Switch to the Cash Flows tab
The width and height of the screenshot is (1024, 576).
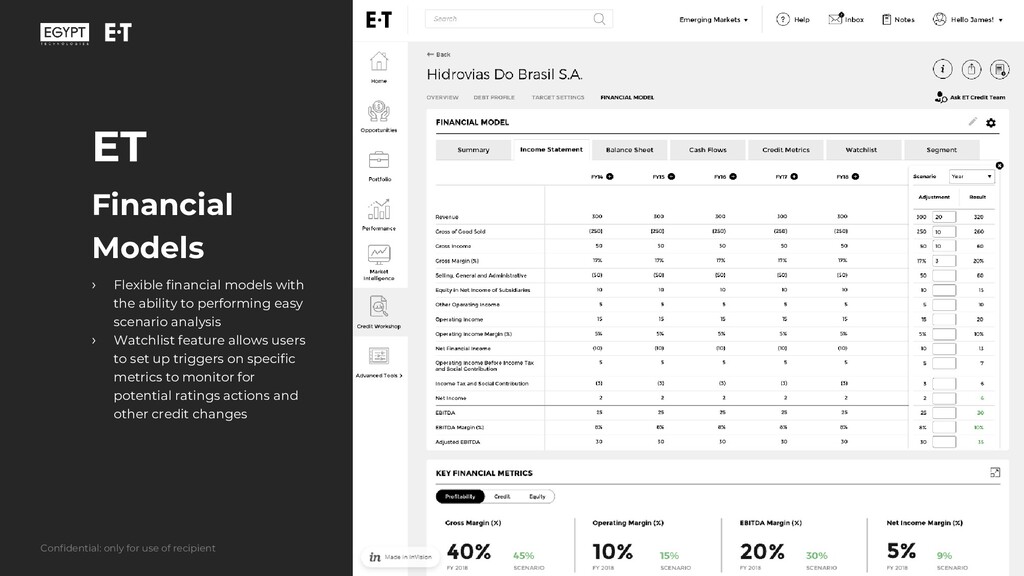point(707,150)
